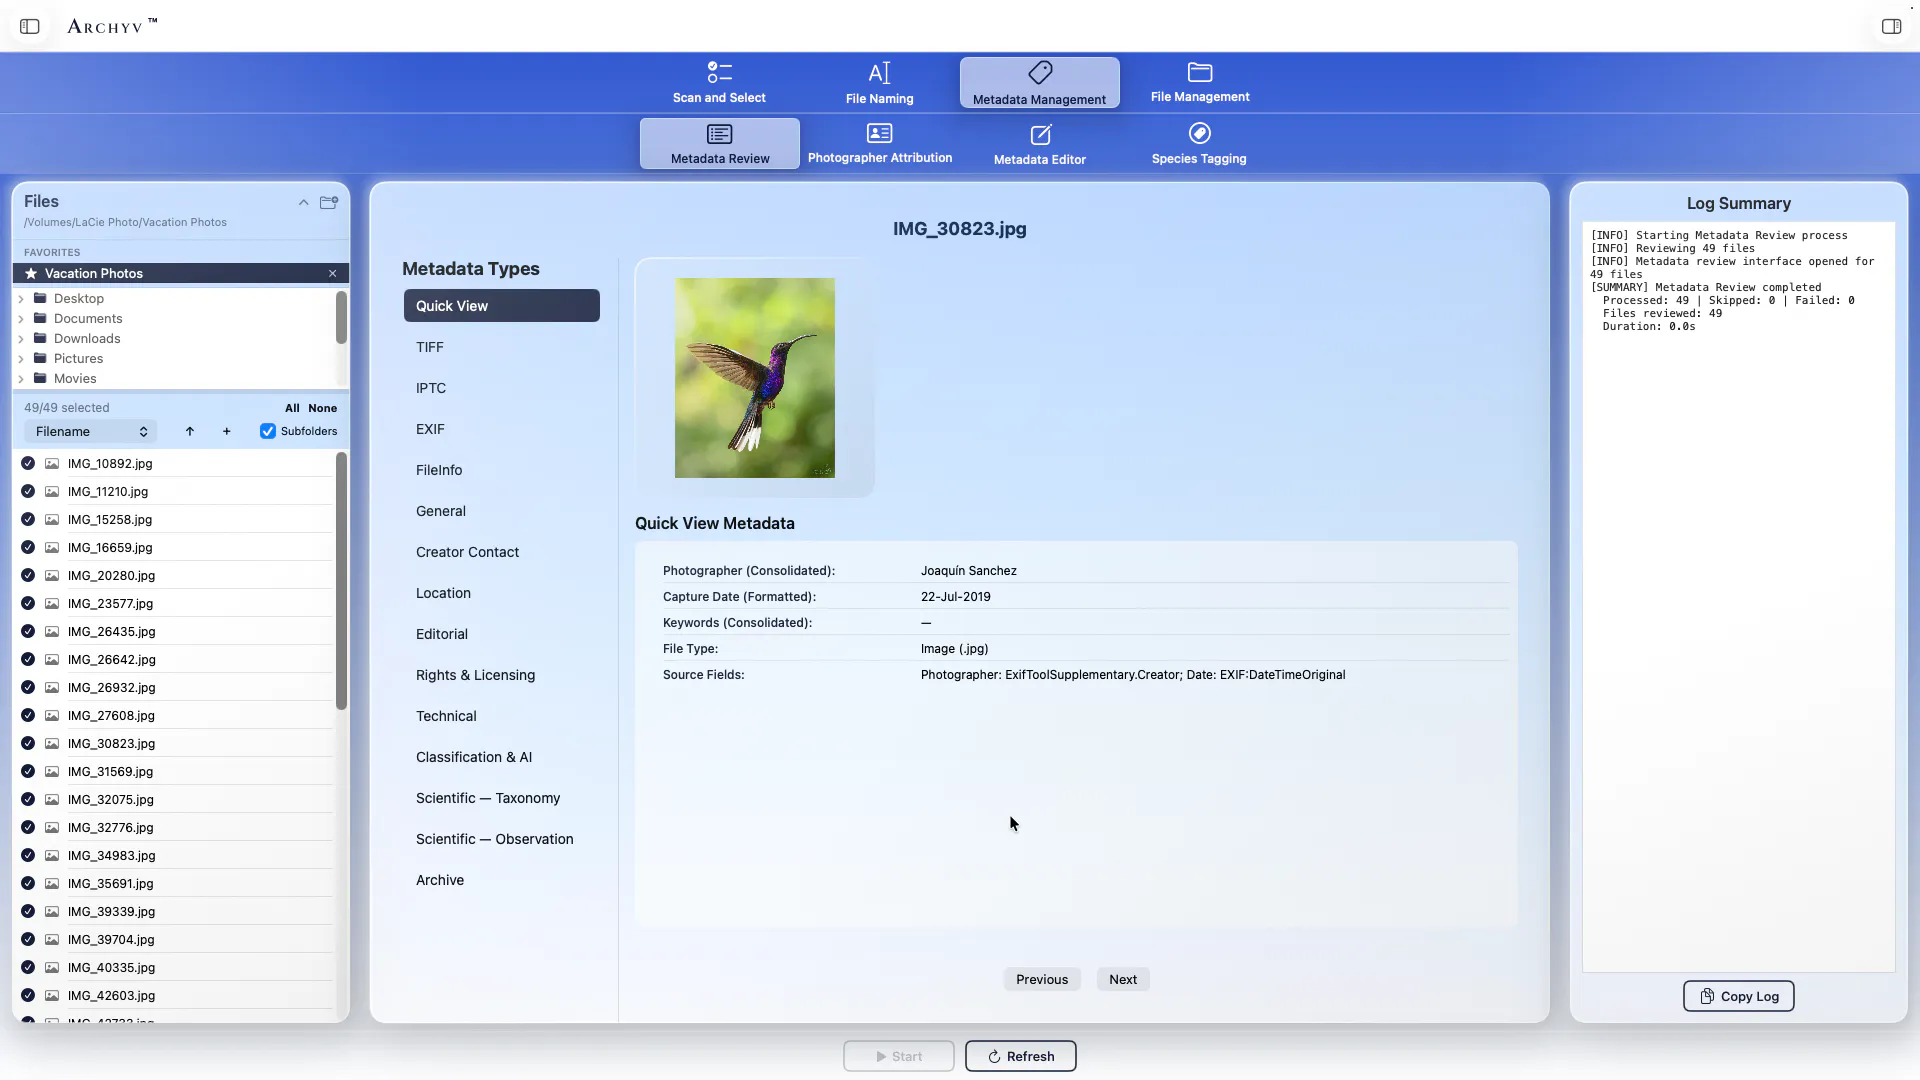The image size is (1920, 1080).
Task: Select All files
Action: tap(292, 408)
